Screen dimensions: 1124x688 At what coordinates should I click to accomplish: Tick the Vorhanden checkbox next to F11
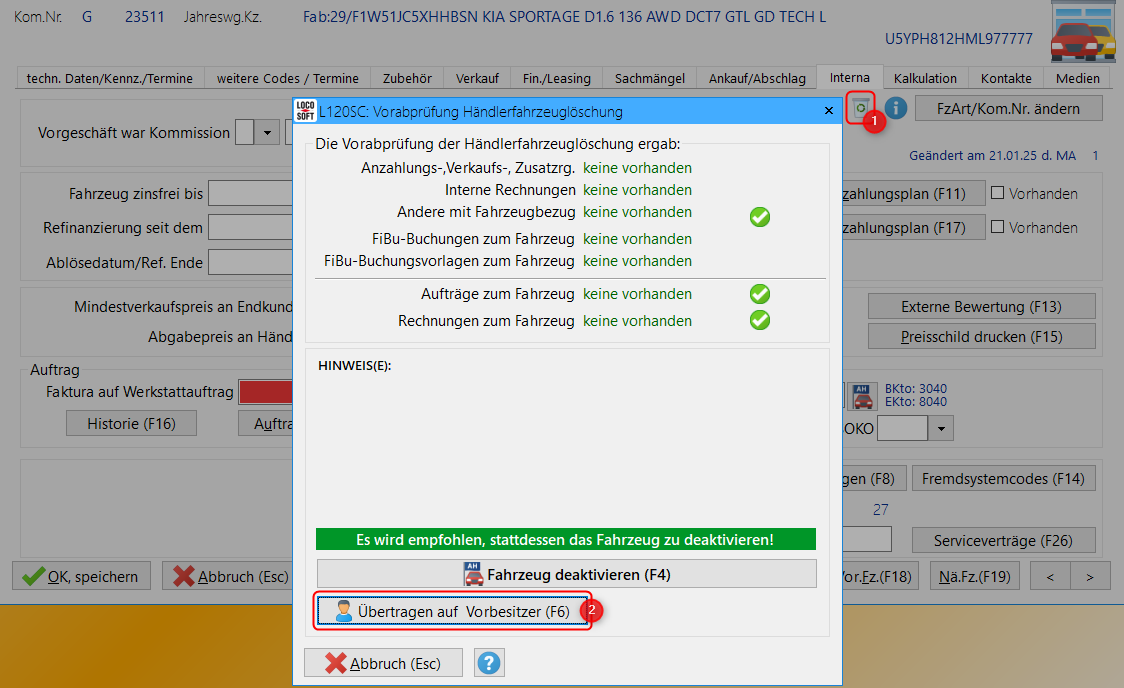(997, 193)
